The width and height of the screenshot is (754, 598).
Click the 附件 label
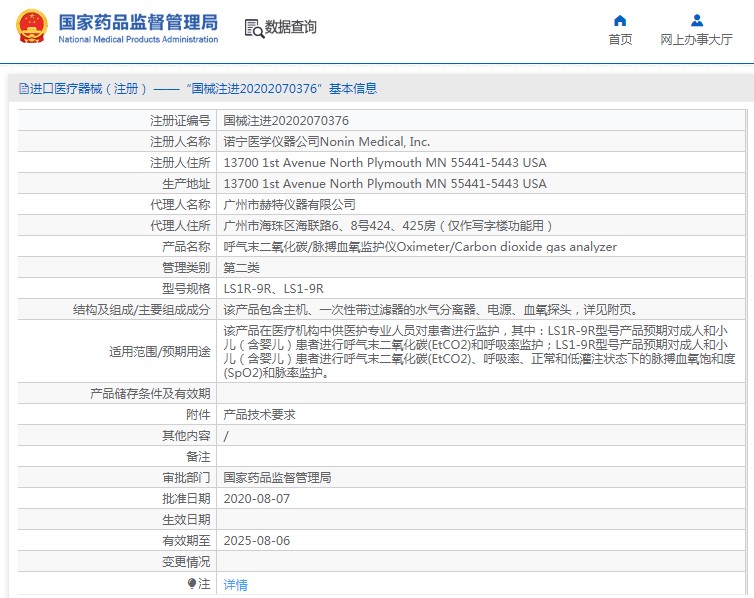[198, 414]
